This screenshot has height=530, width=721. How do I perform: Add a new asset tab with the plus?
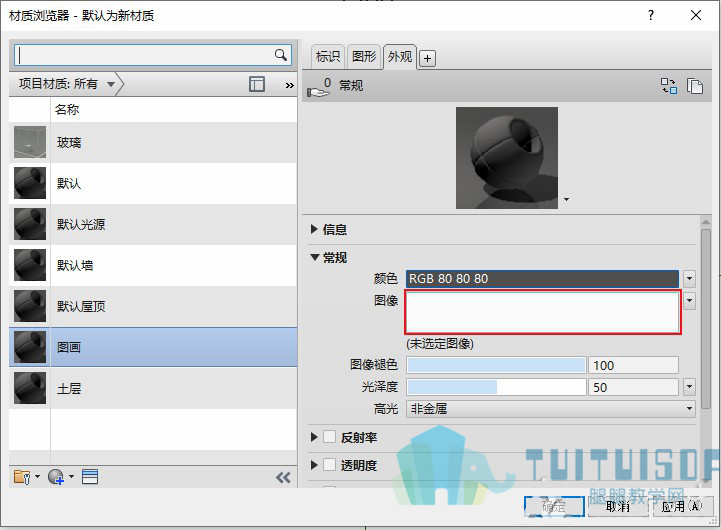427,58
